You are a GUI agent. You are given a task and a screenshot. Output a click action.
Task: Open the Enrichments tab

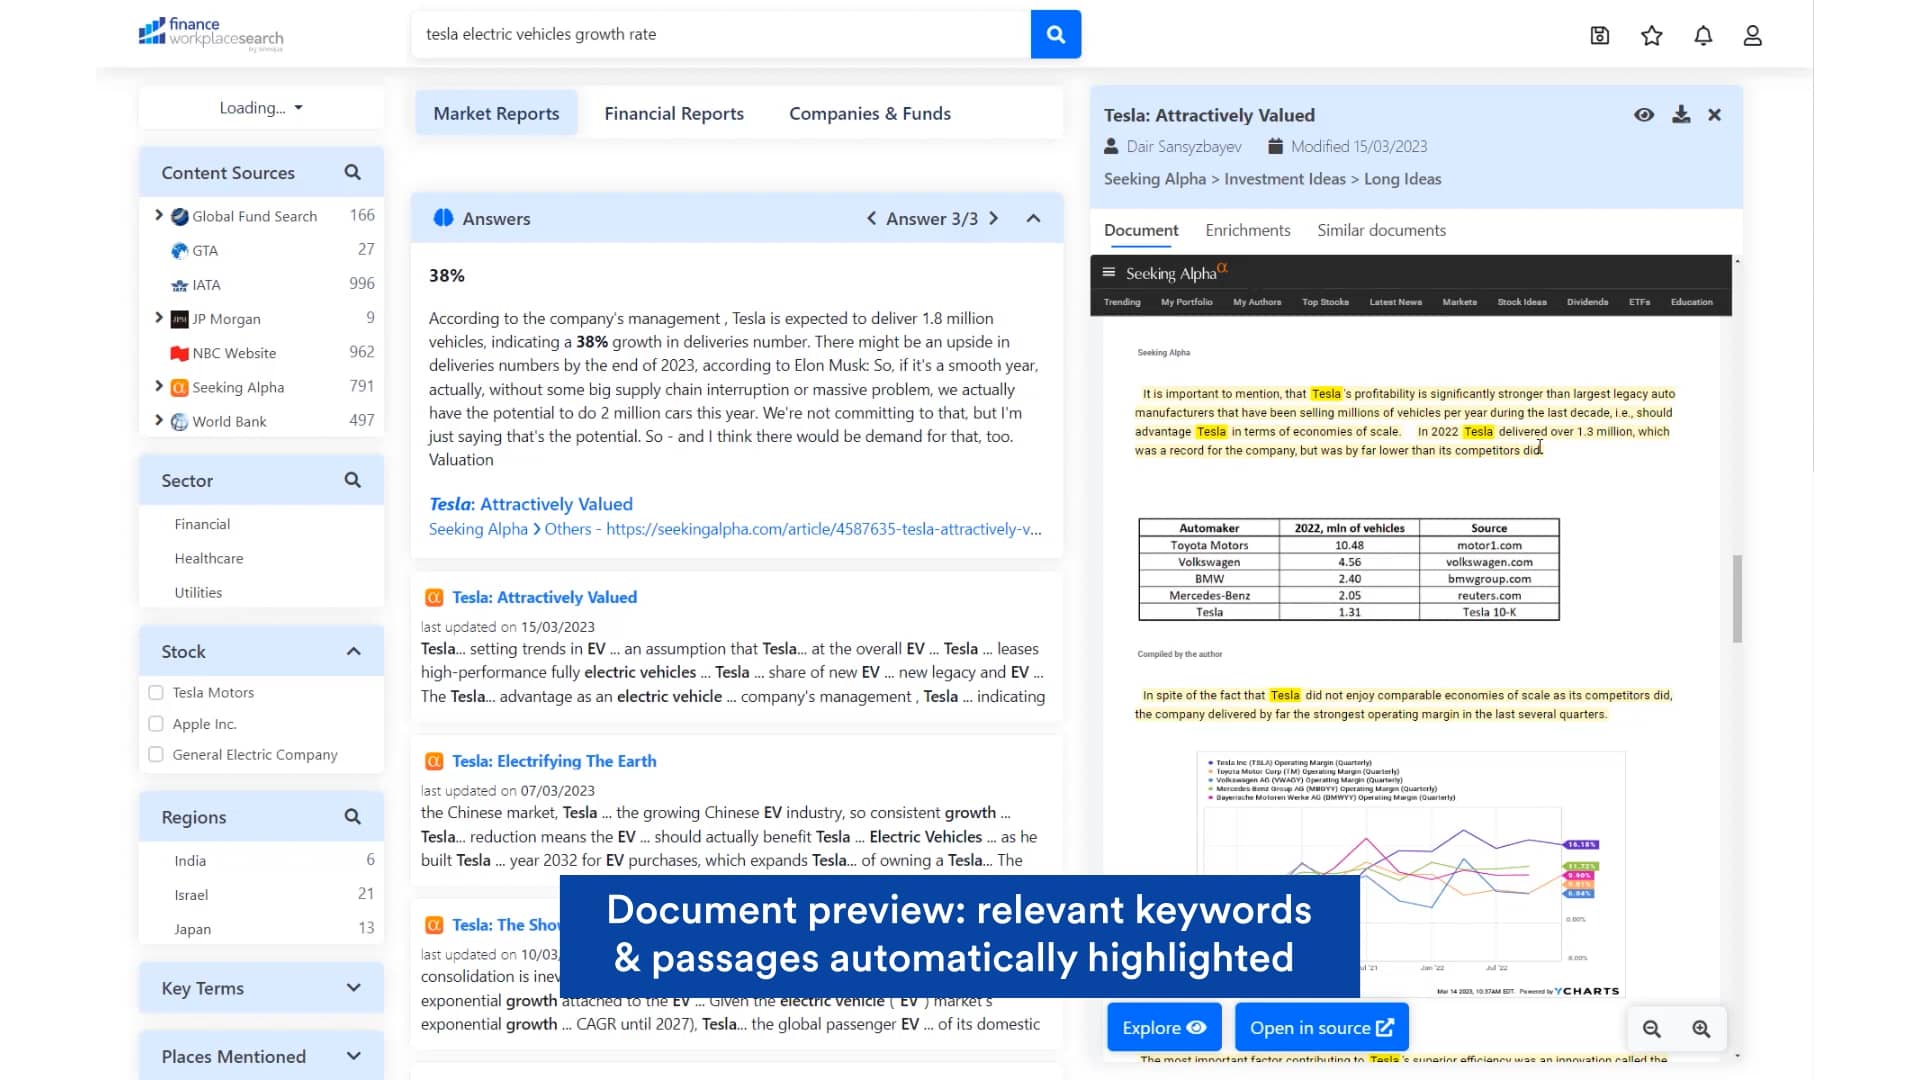(x=1247, y=230)
